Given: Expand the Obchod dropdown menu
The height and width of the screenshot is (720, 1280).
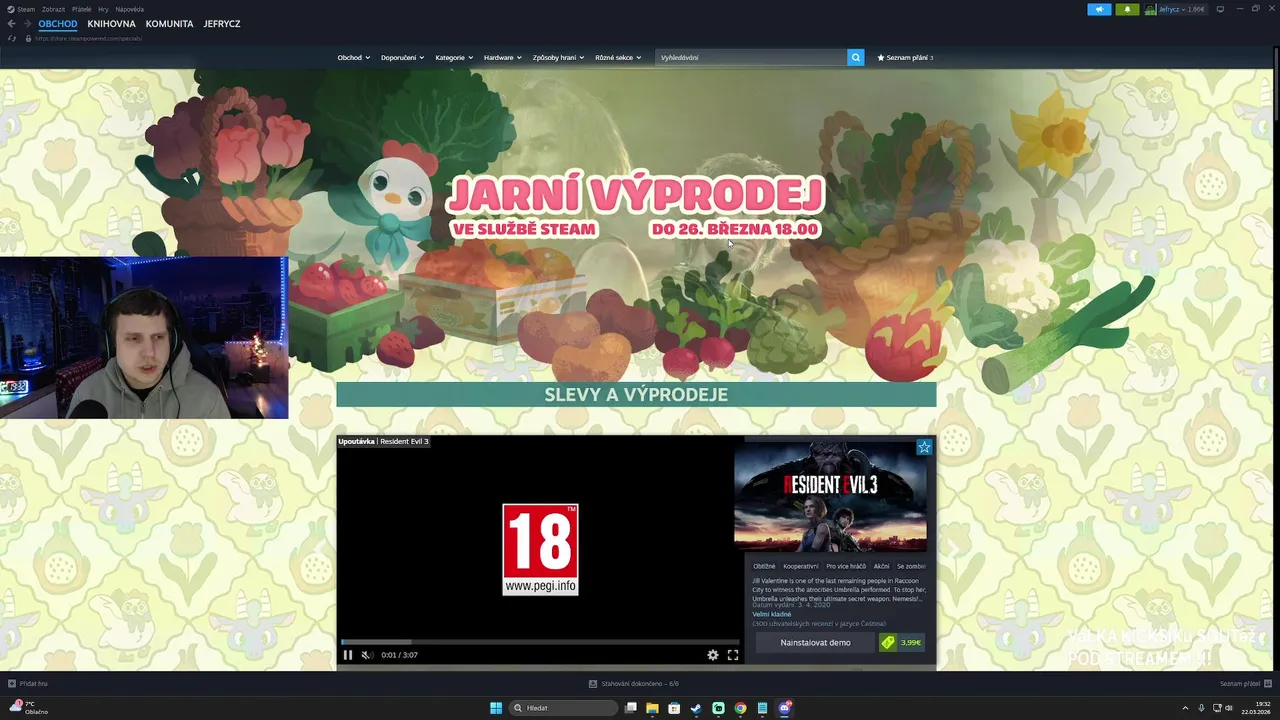Looking at the screenshot, I should tap(354, 57).
